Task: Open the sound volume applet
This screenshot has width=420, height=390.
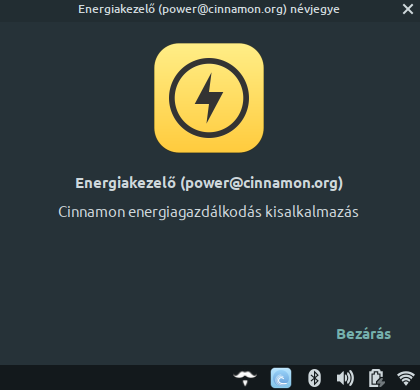Action: [345, 378]
